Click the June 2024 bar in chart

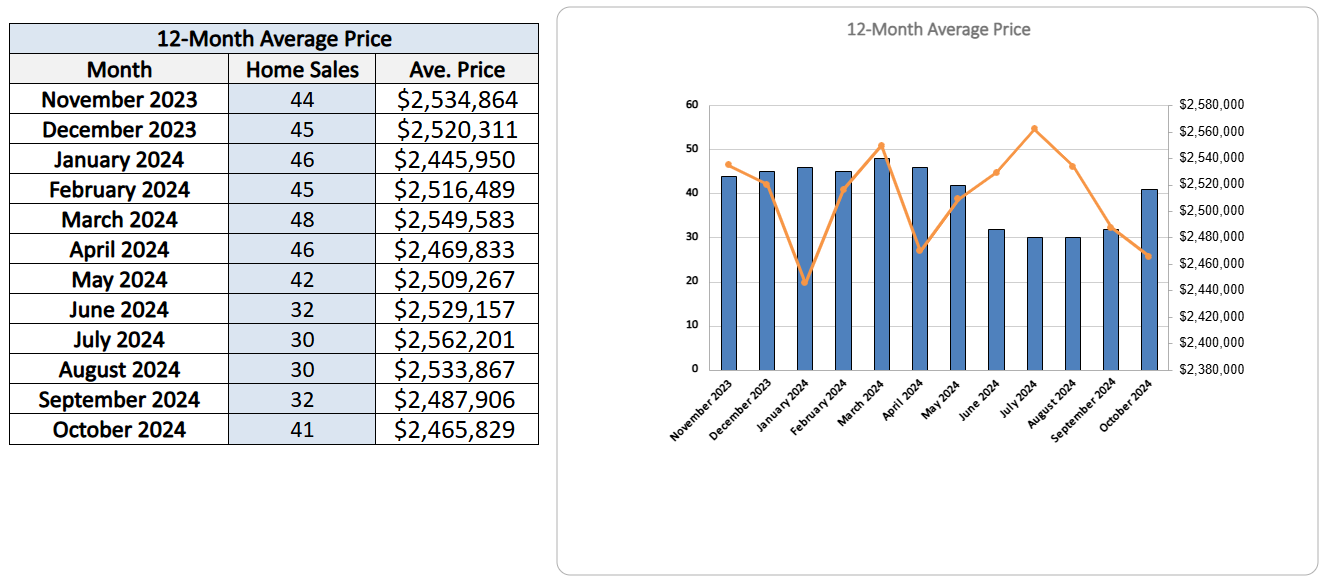click(x=996, y=299)
